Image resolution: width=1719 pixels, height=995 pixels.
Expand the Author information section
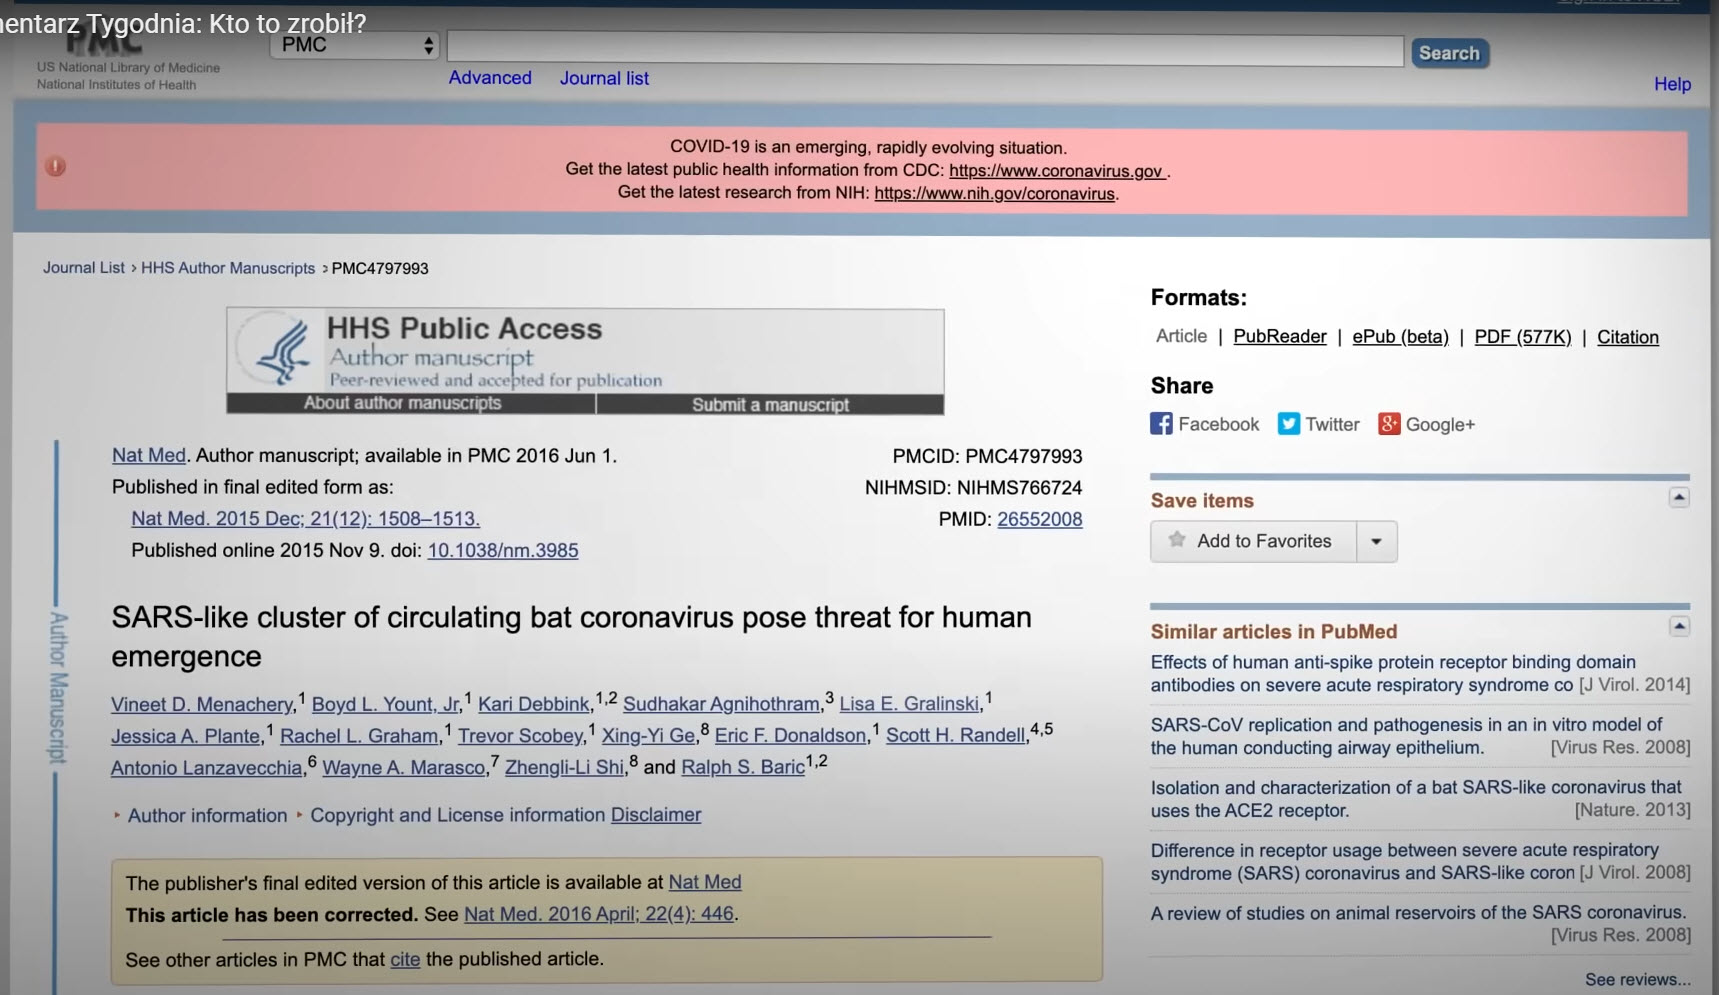click(x=207, y=815)
